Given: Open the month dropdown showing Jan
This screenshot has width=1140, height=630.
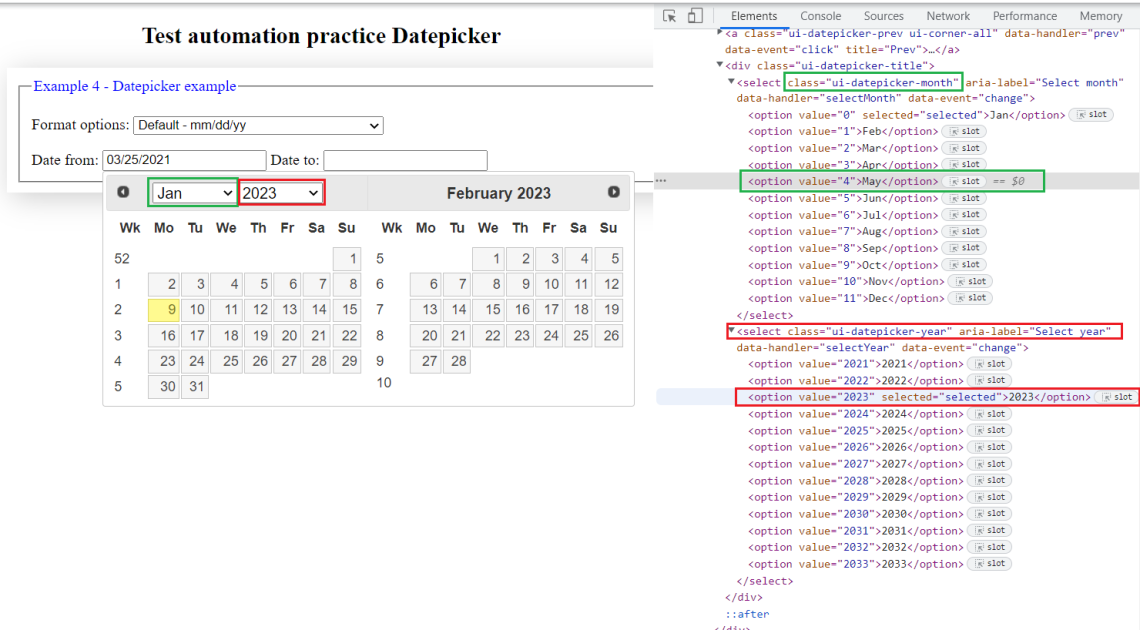Looking at the screenshot, I should pyautogui.click(x=193, y=193).
